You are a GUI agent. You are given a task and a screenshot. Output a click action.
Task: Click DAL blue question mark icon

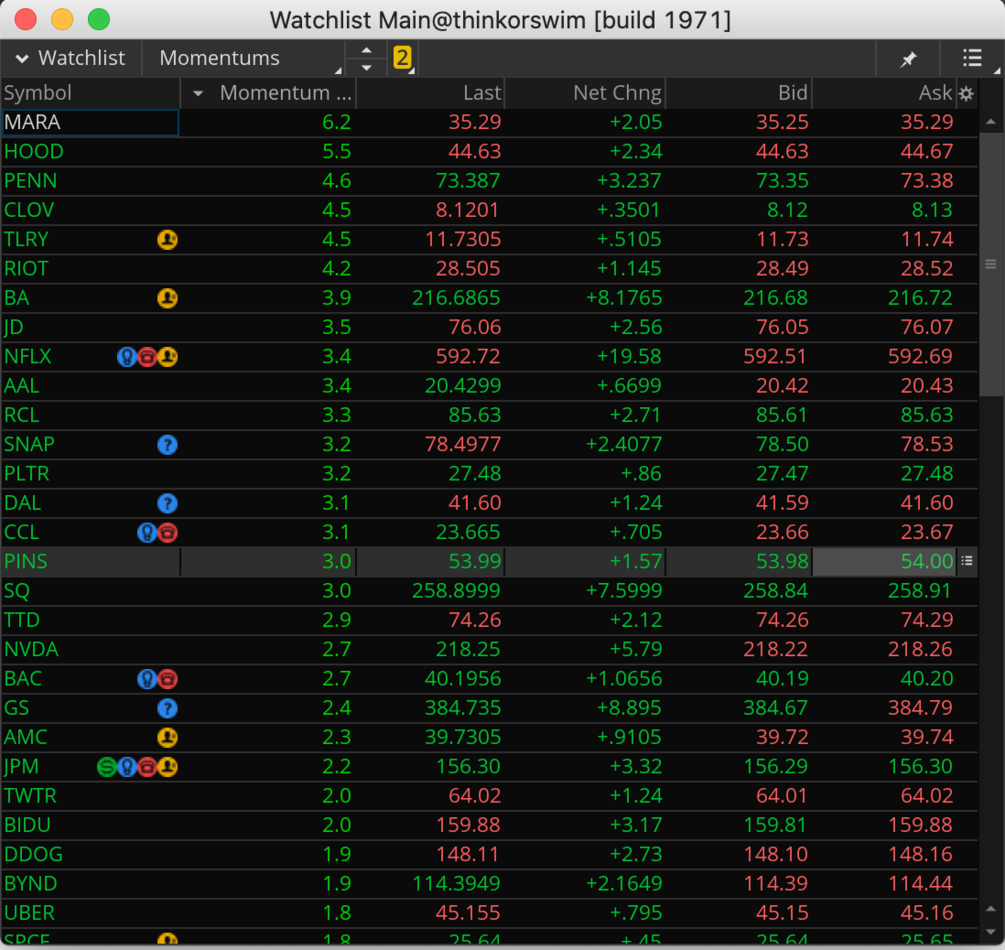(x=167, y=503)
